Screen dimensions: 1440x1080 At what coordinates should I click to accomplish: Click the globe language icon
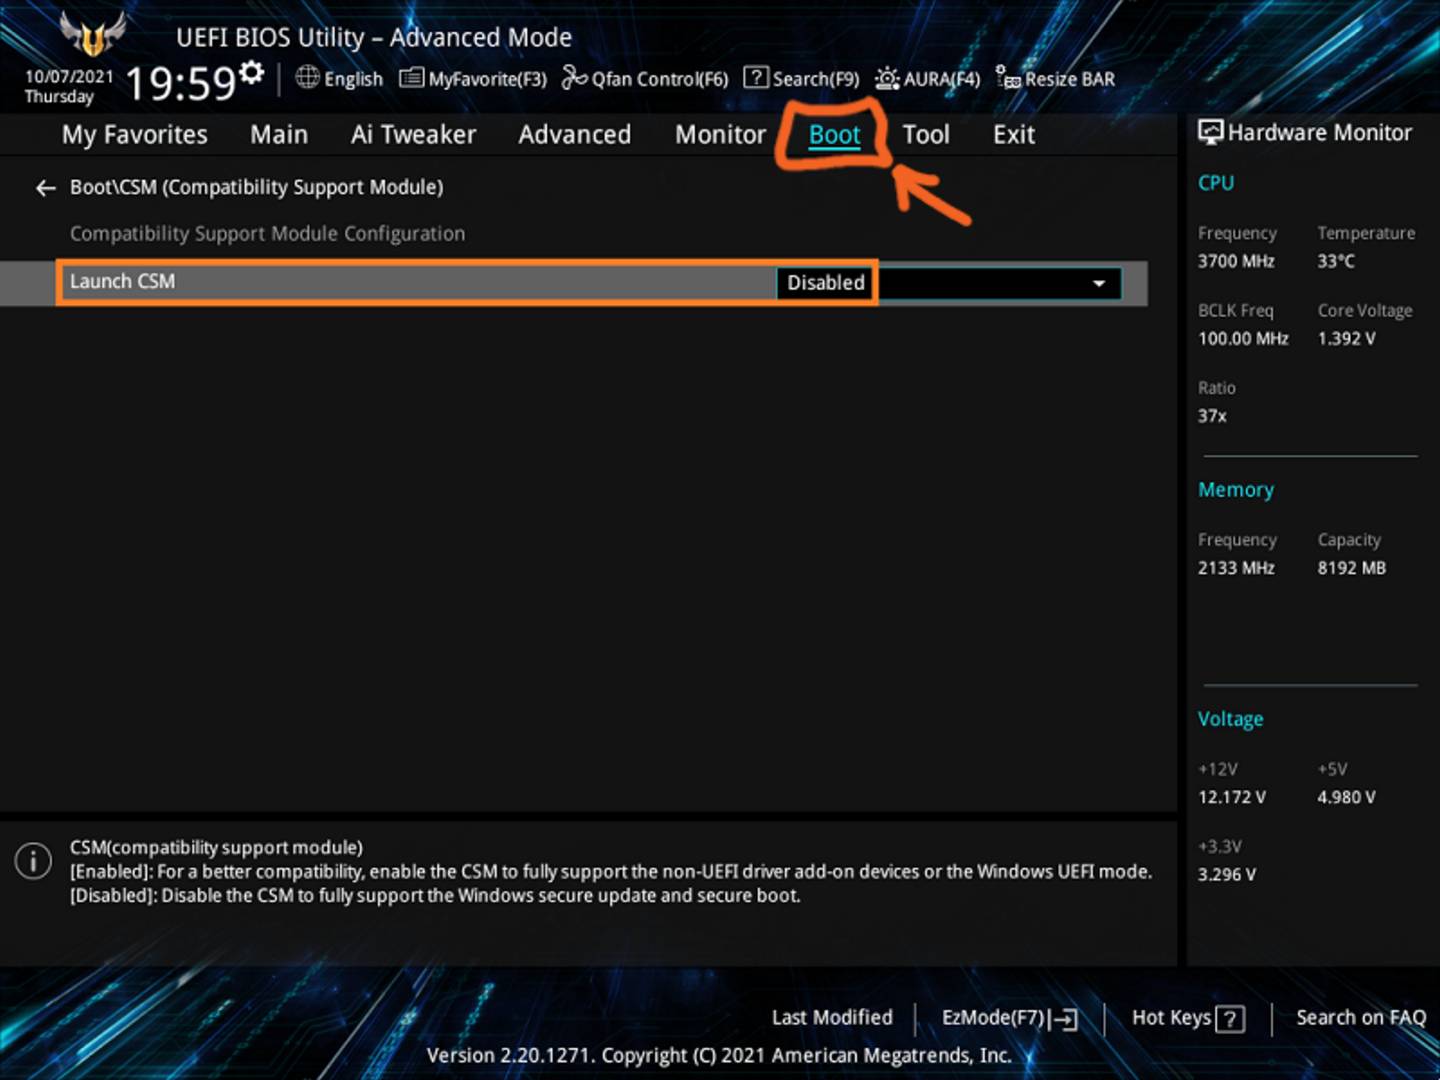click(x=308, y=77)
